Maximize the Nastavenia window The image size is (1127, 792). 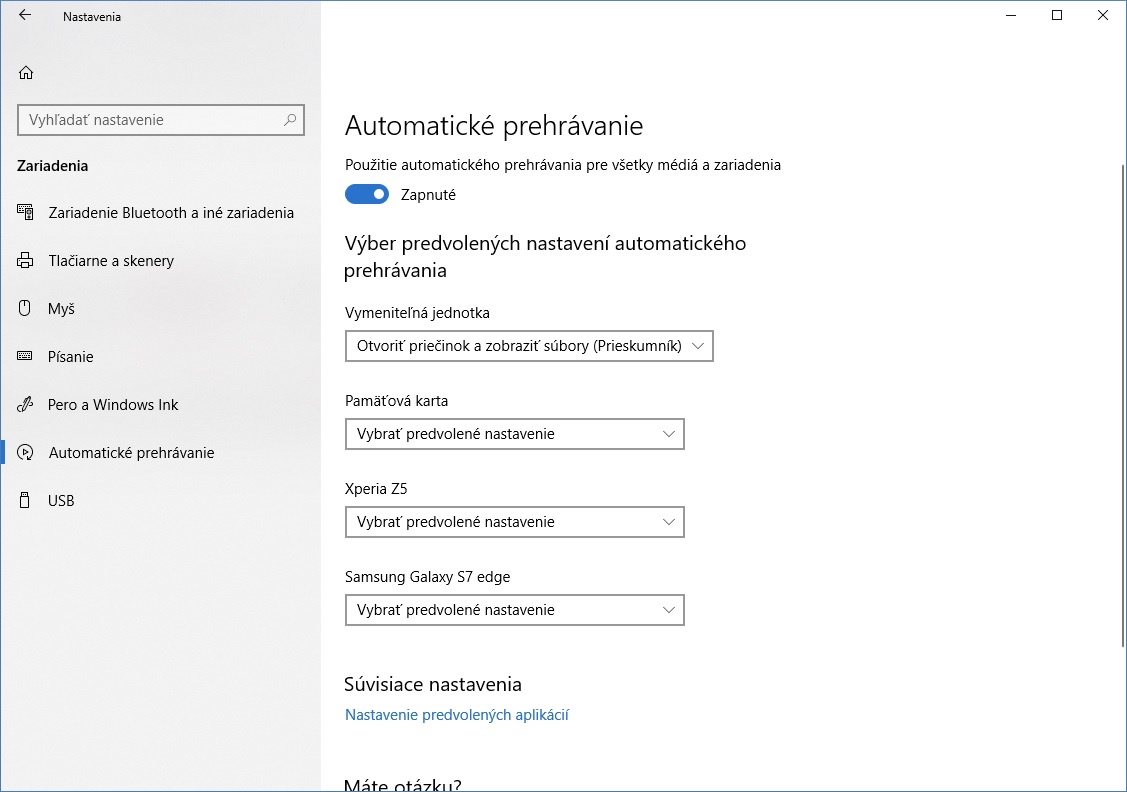pyautogui.click(x=1057, y=15)
